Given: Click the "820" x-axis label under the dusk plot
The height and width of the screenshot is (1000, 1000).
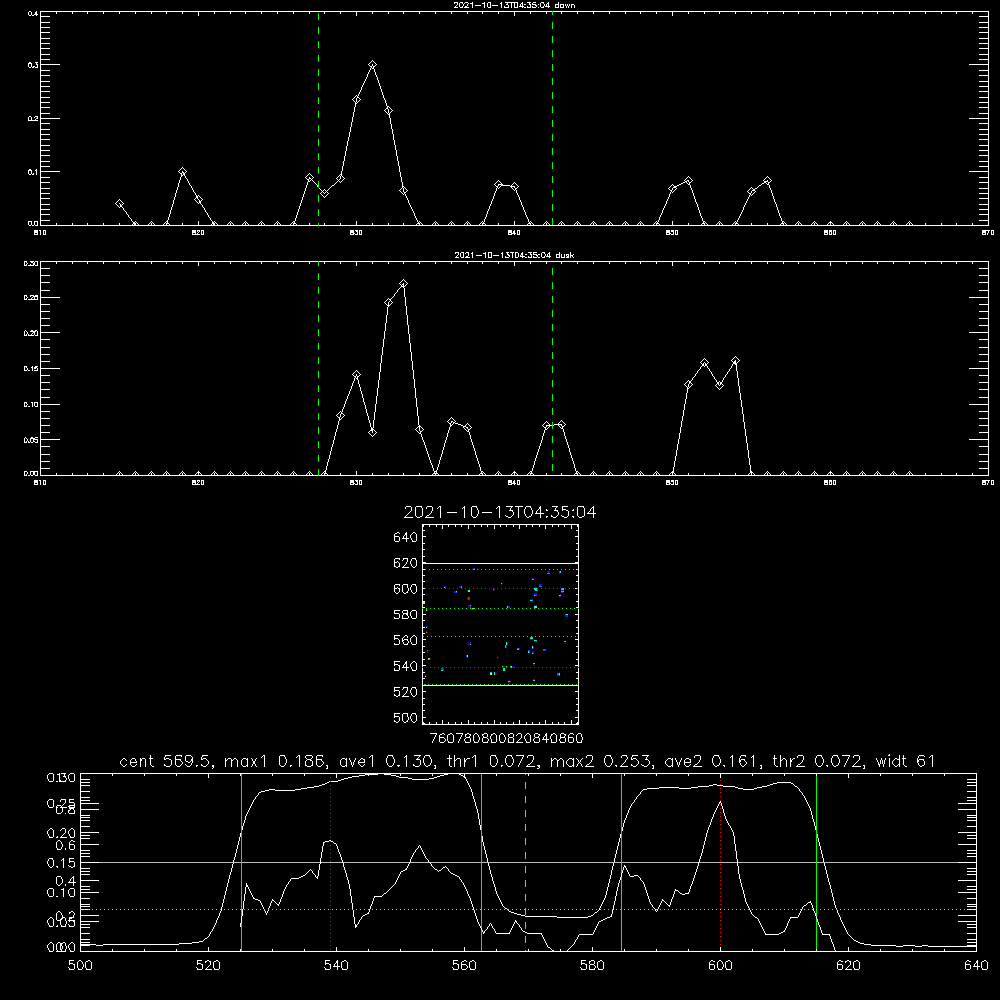Looking at the screenshot, I should (x=198, y=483).
